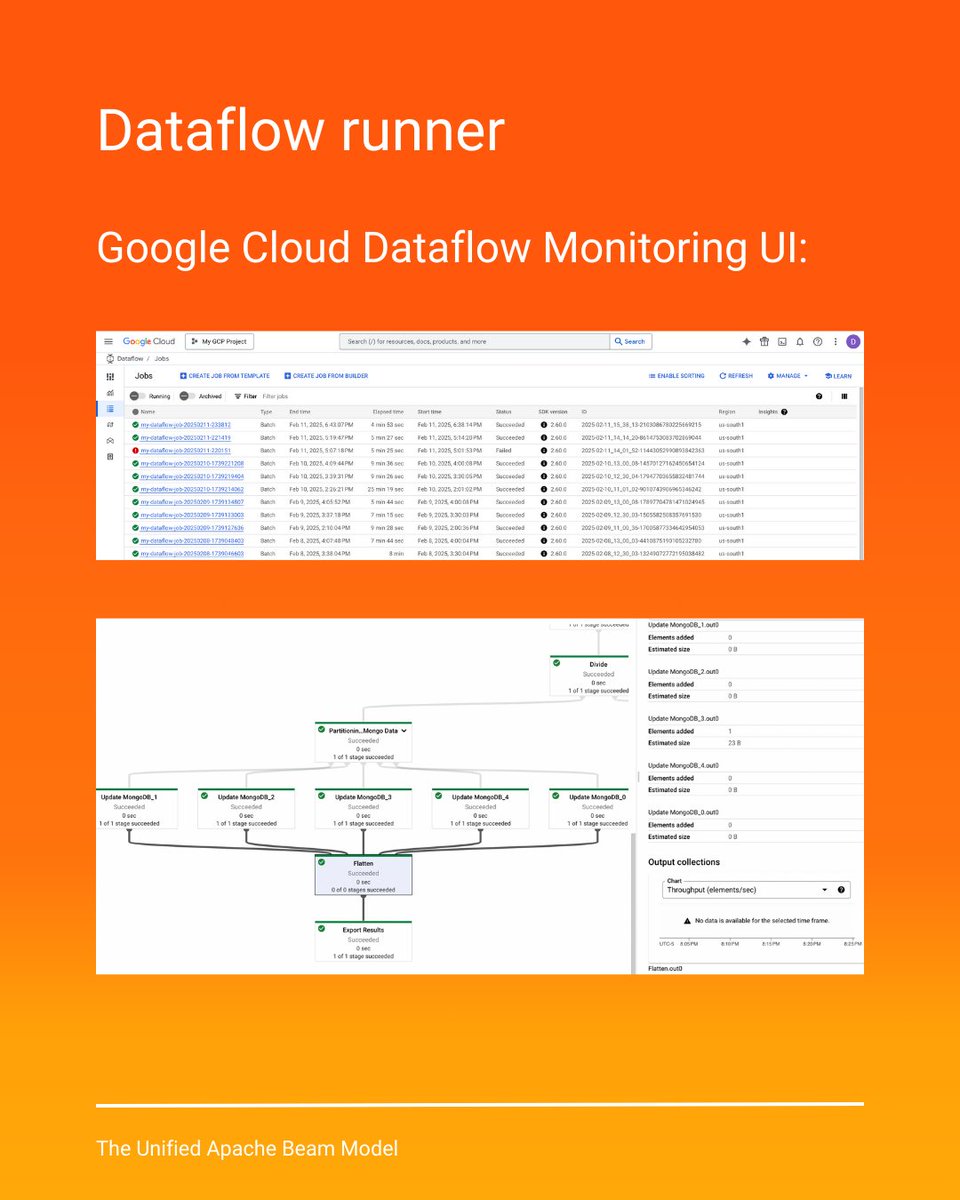Toggle the Running jobs filter switch

137,396
